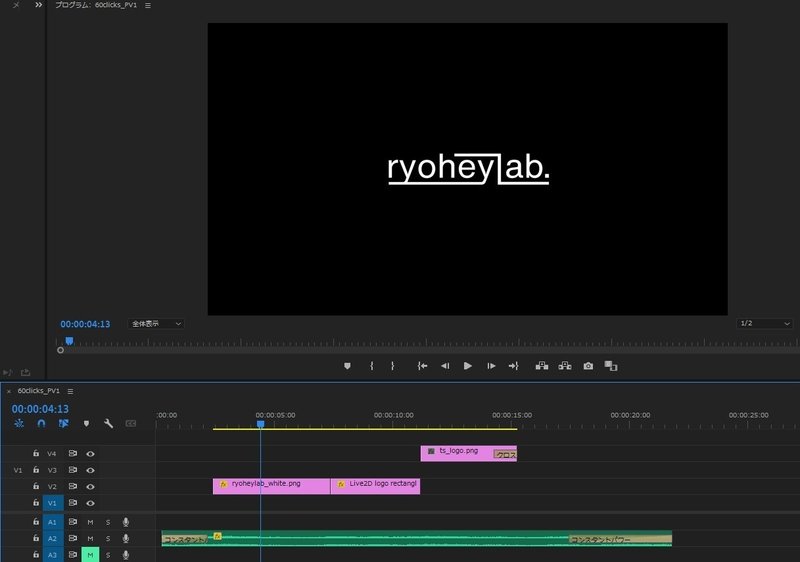Screen dimensions: 800x562
Task: Toggle sync lock on track V3
Action: tap(73, 470)
